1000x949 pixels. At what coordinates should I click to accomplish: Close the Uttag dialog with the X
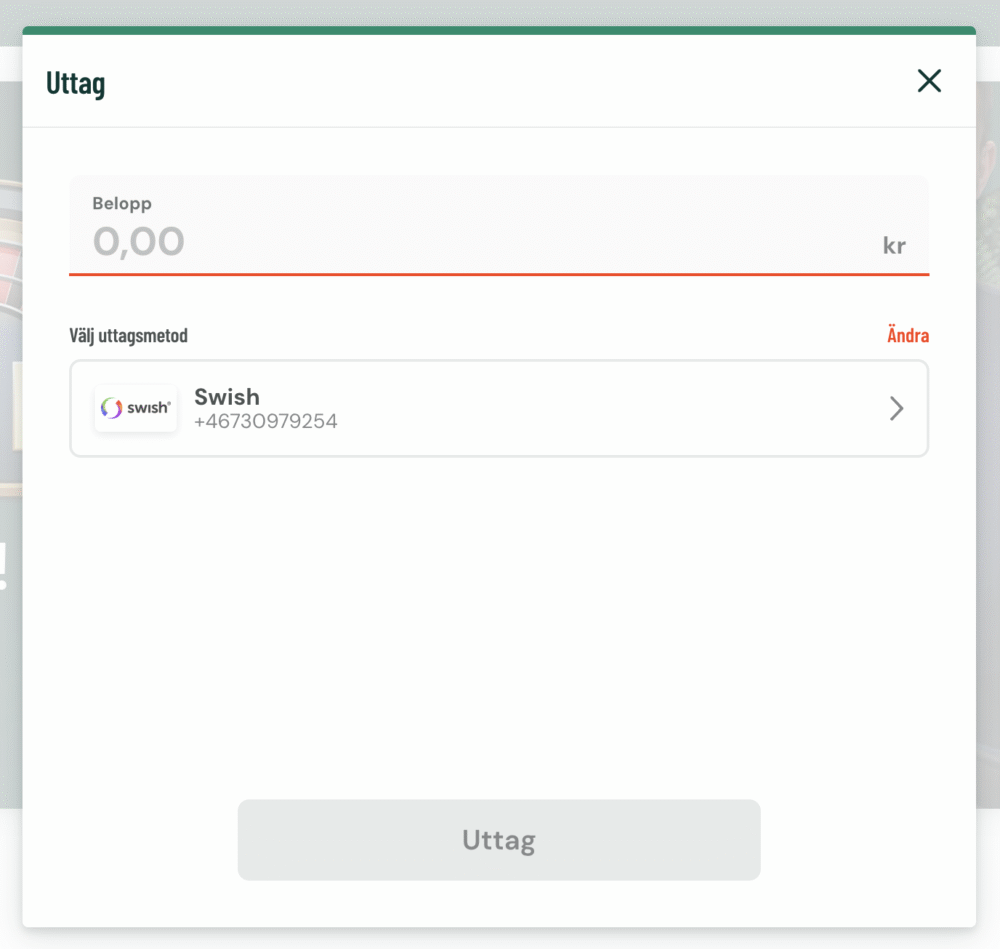click(929, 81)
